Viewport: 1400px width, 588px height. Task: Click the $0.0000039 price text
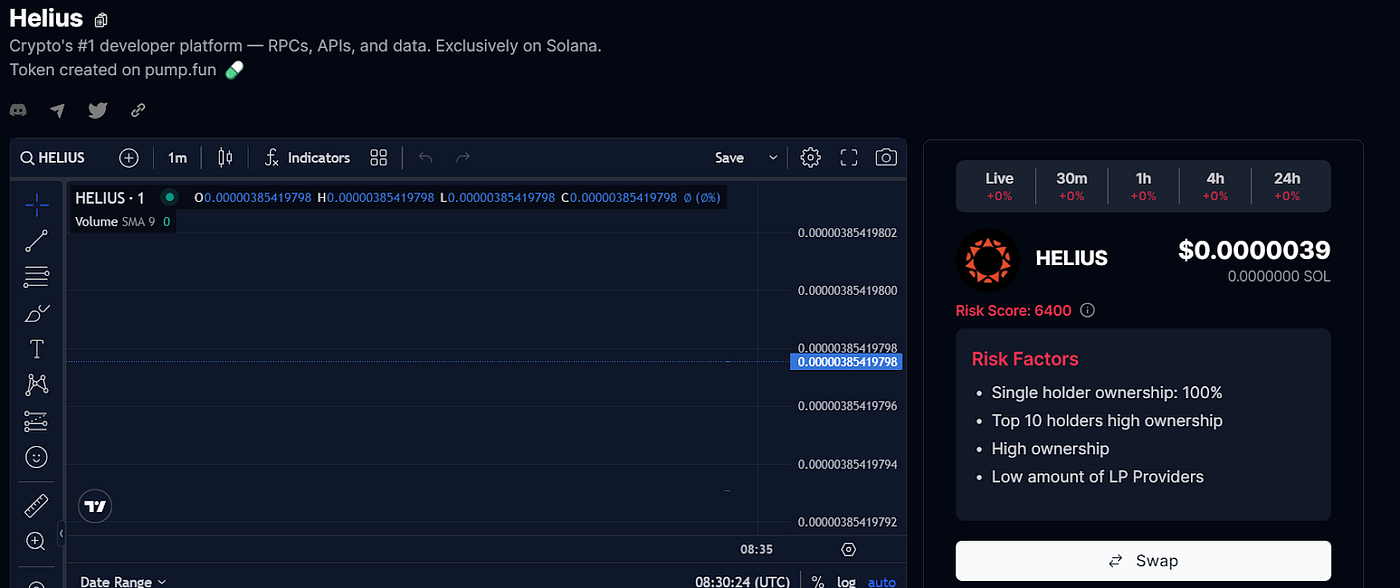point(1254,250)
